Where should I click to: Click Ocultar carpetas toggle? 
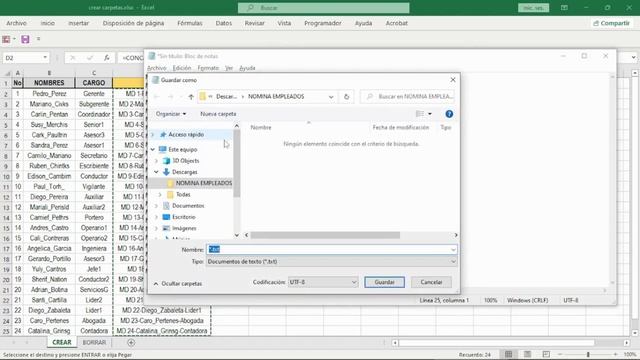point(178,283)
